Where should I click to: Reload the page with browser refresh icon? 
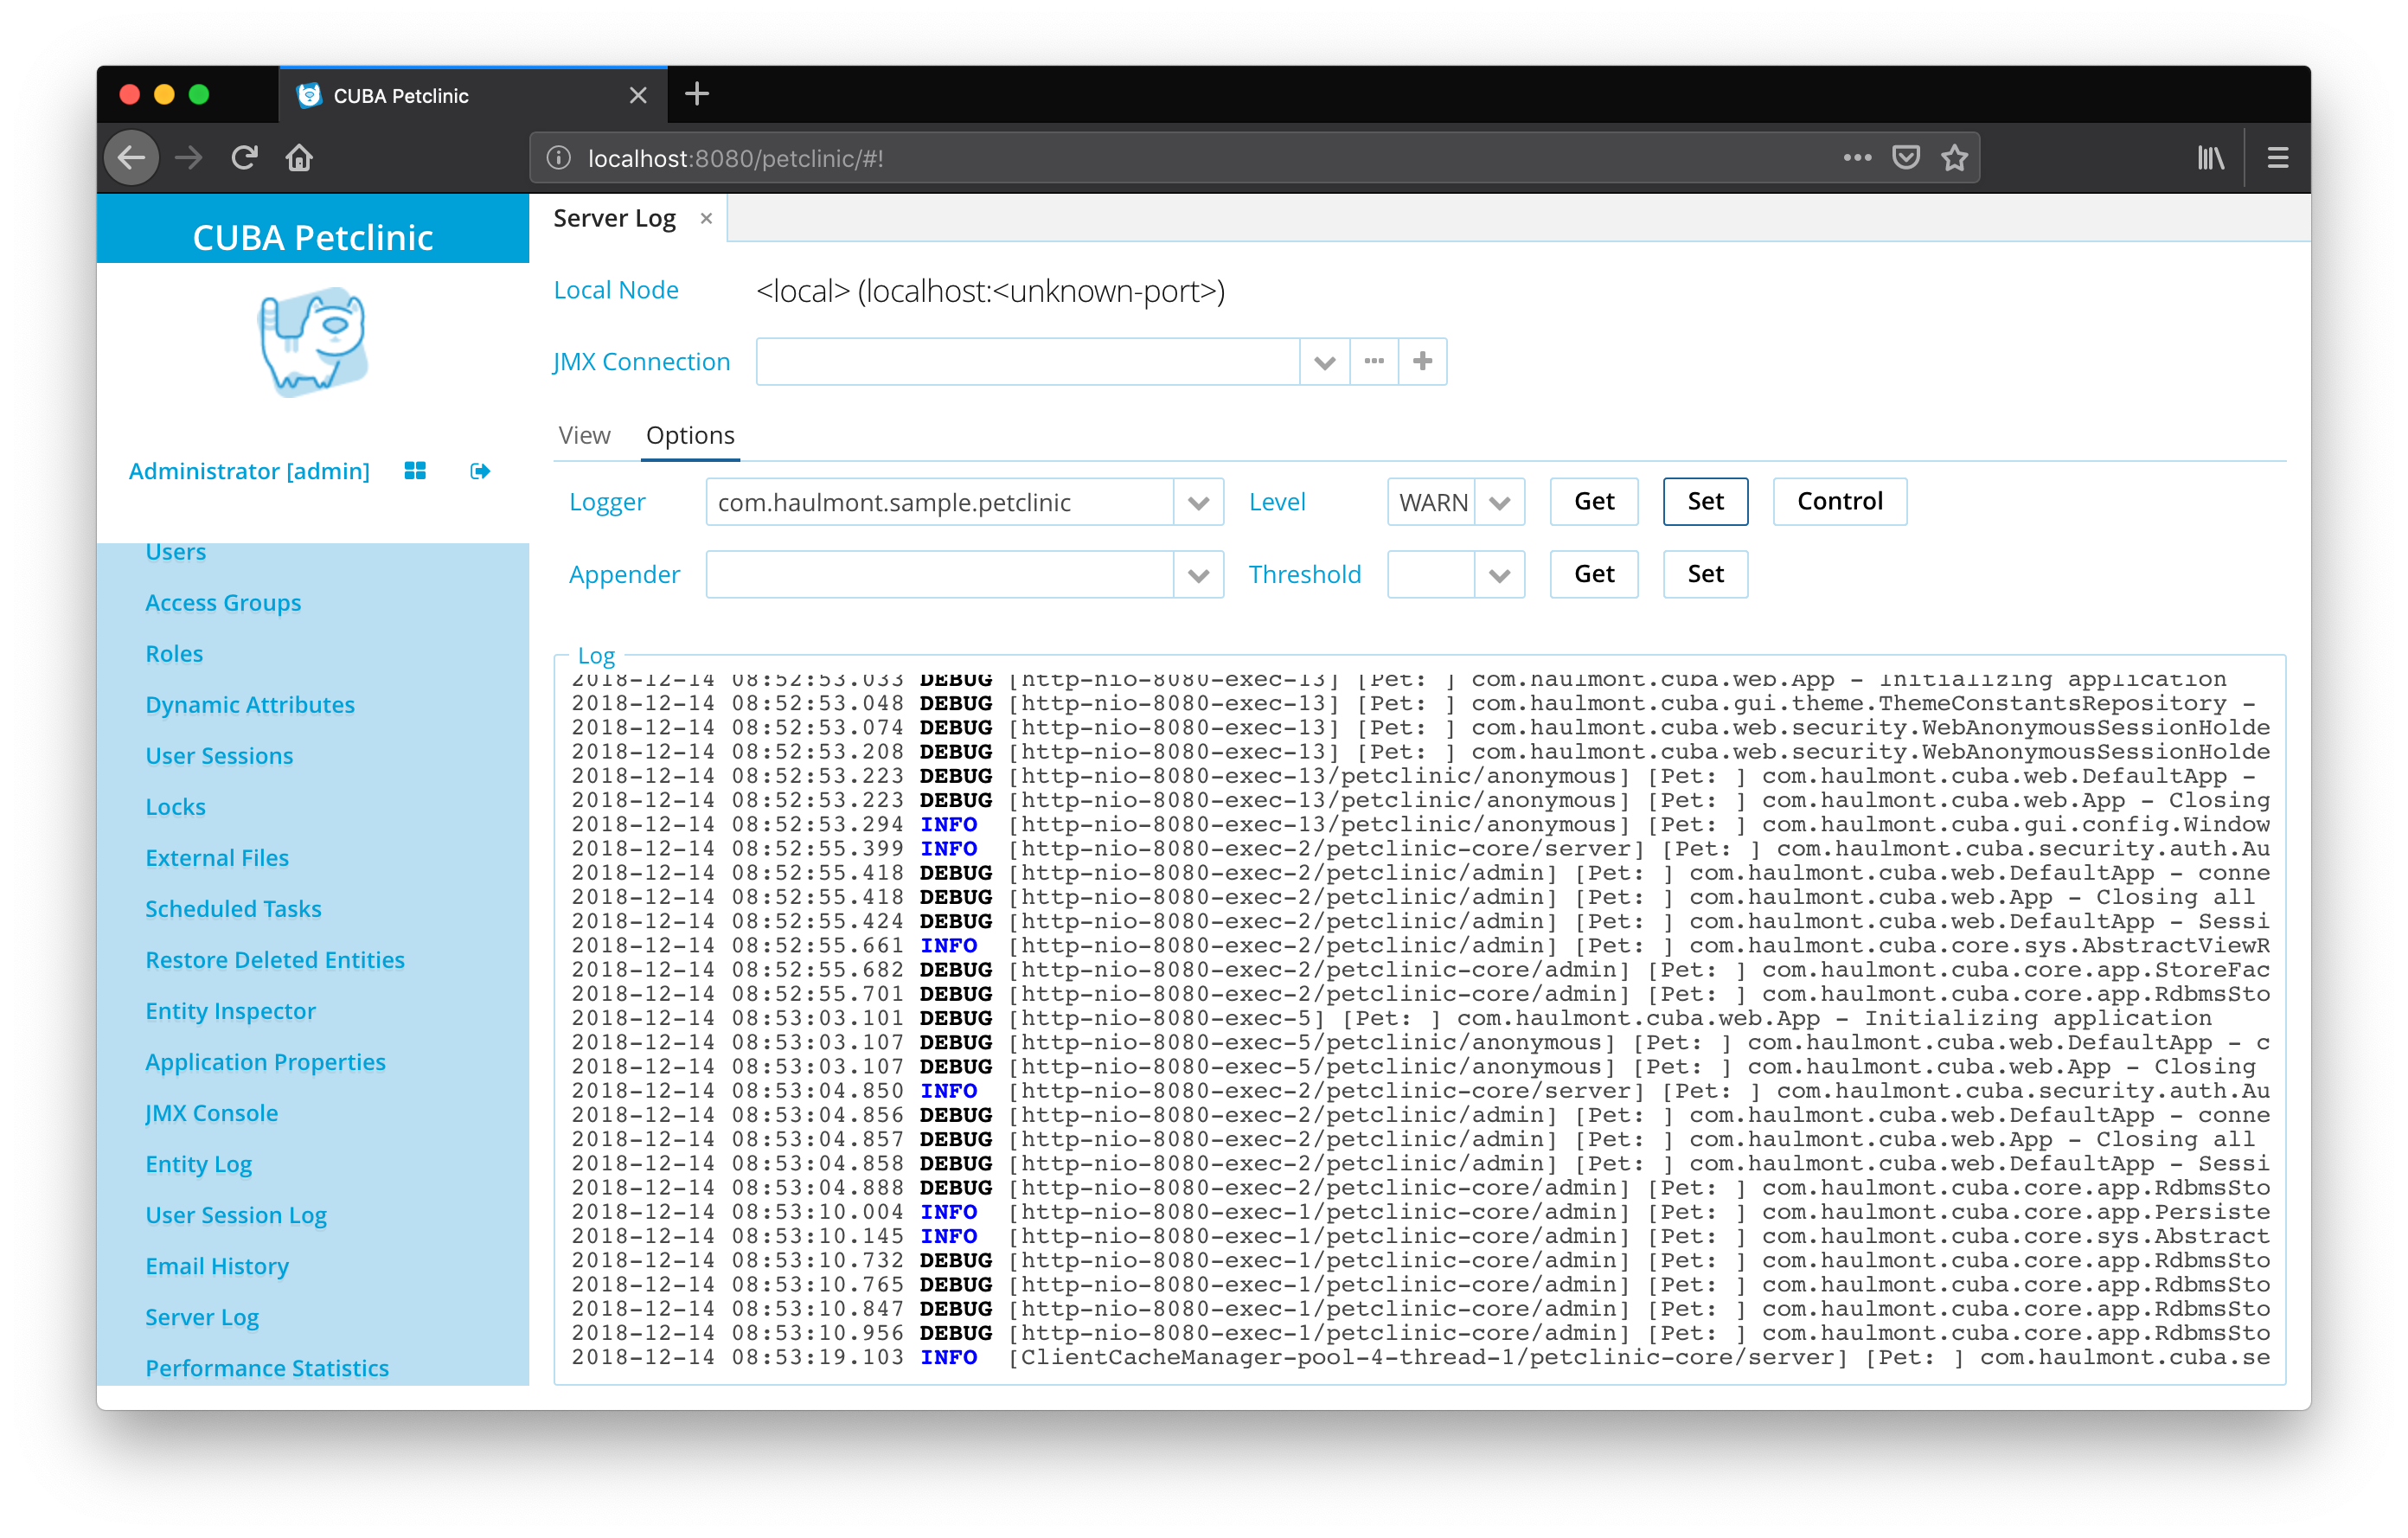click(x=244, y=158)
